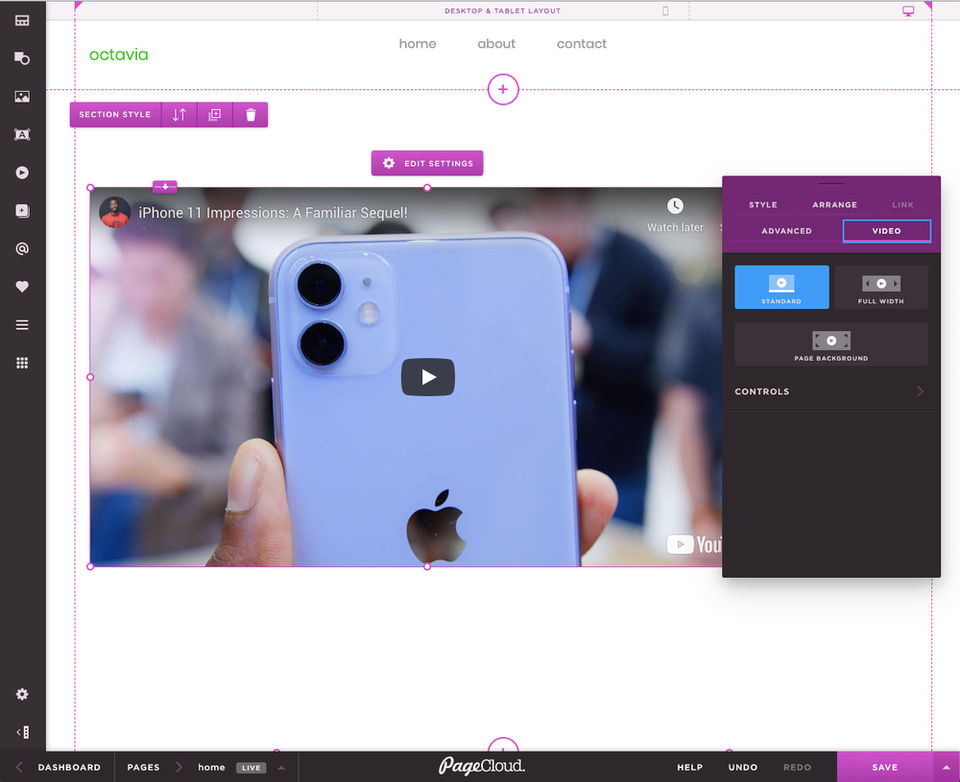Viewport: 960px width, 782px height.
Task: Switch to mobile layout icon
Action: coord(666,10)
